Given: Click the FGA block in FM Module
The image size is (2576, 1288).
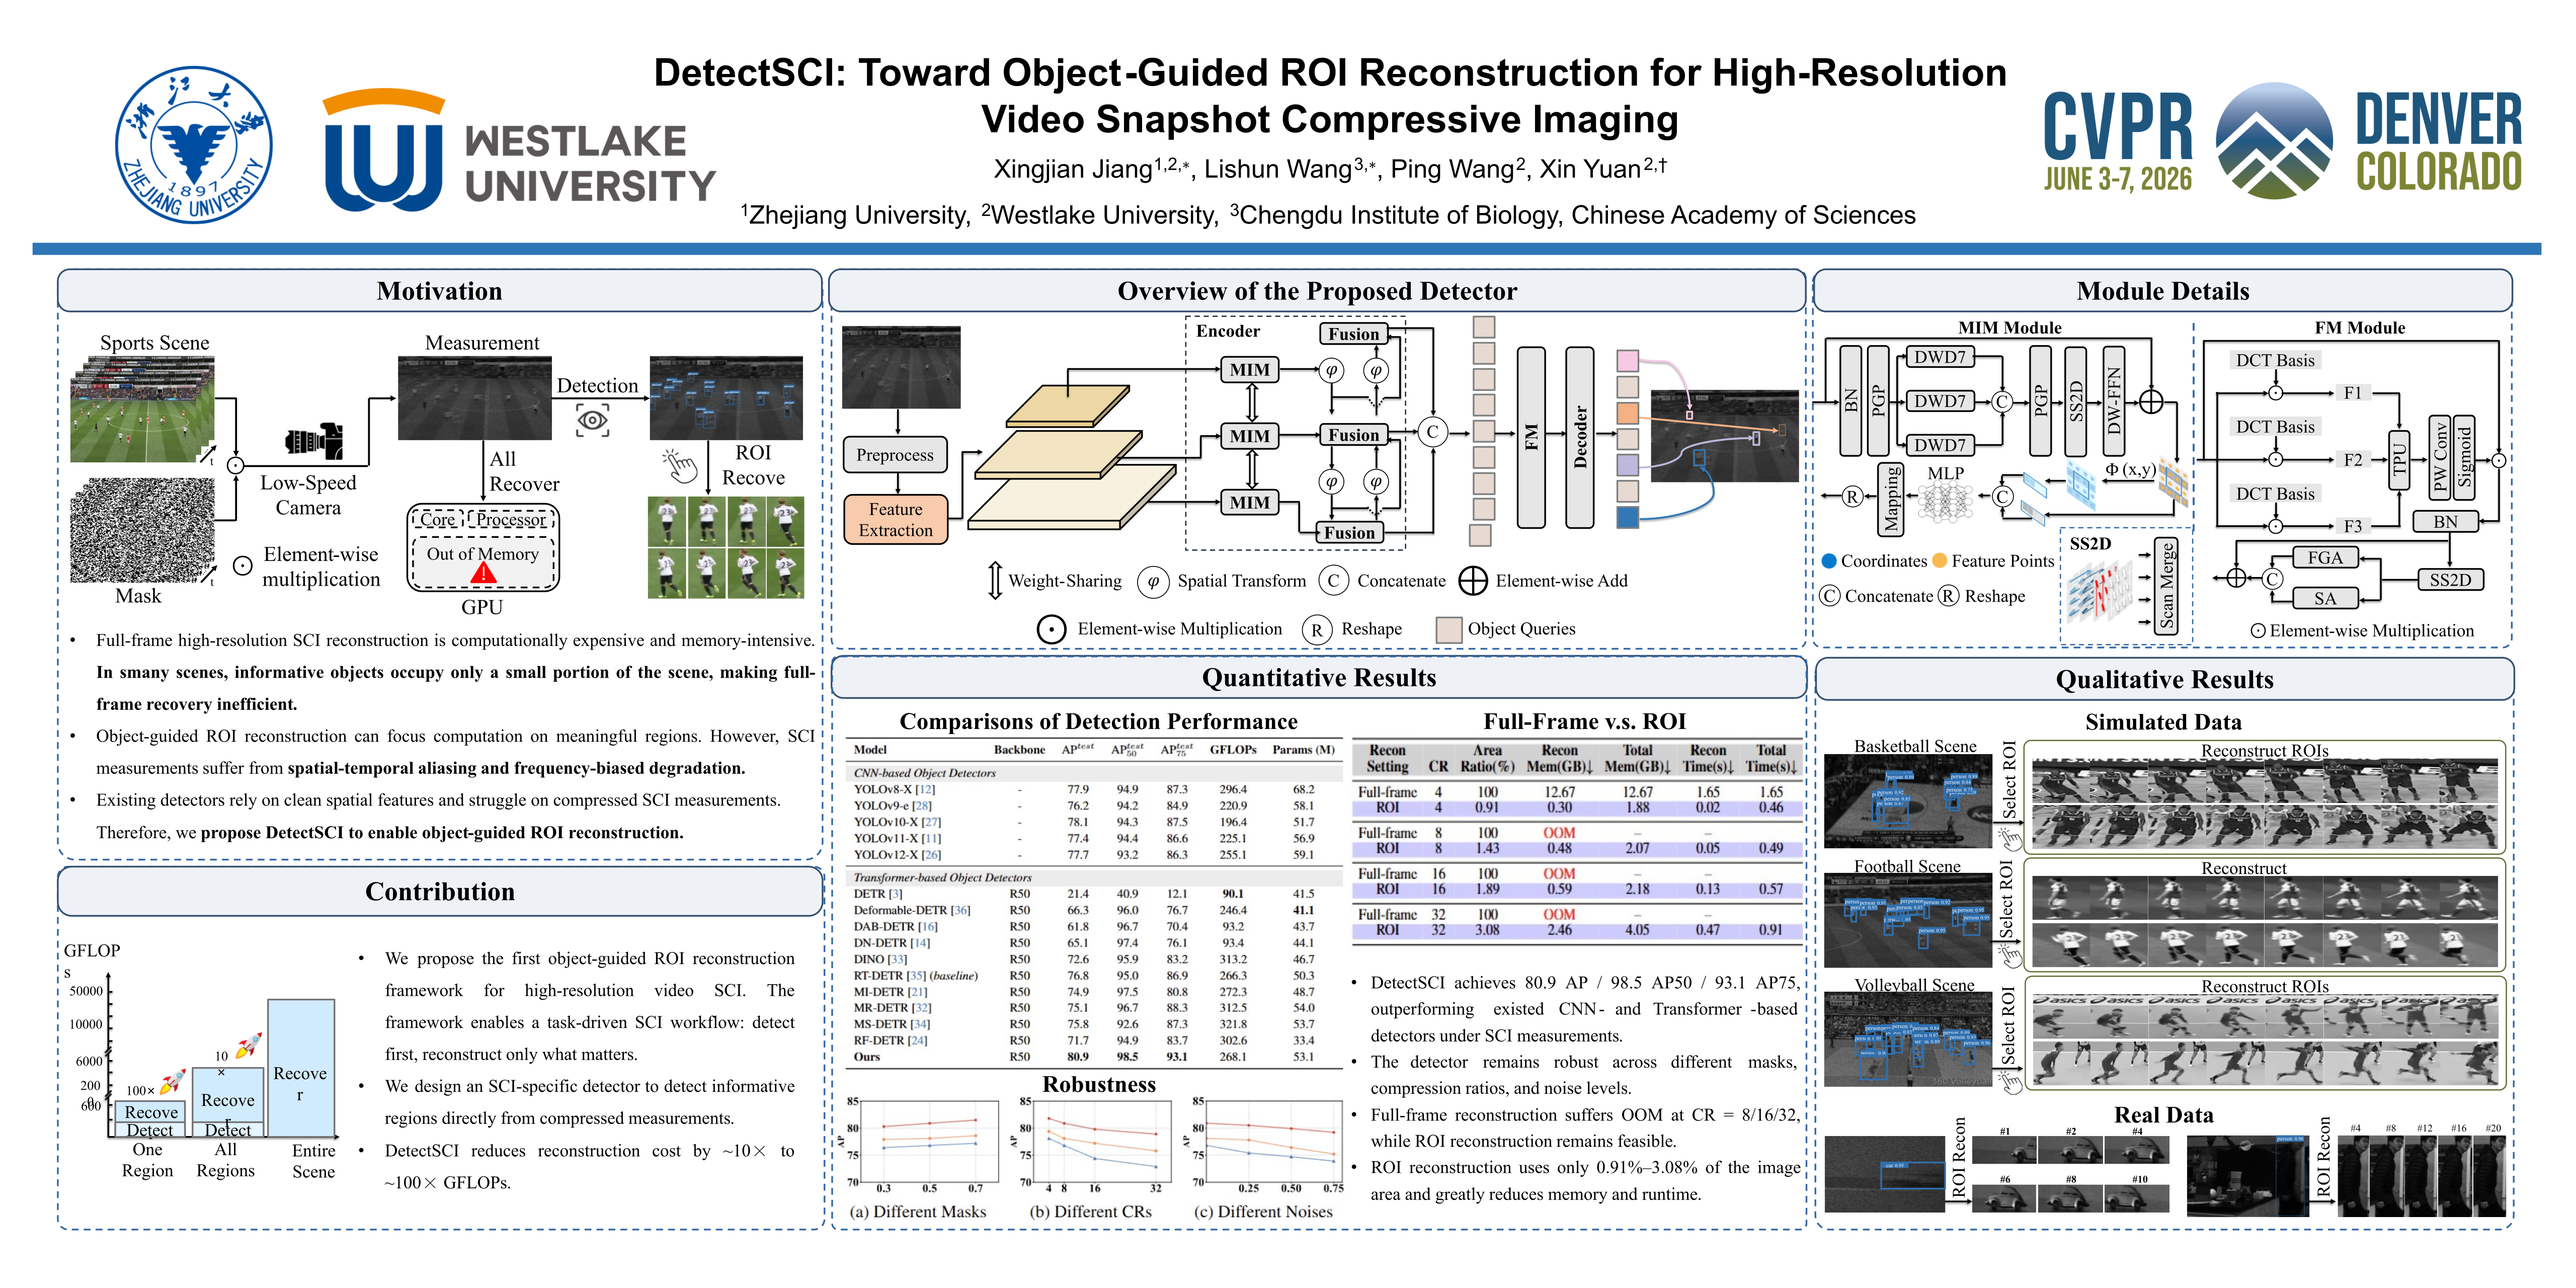Looking at the screenshot, I should click(2325, 558).
